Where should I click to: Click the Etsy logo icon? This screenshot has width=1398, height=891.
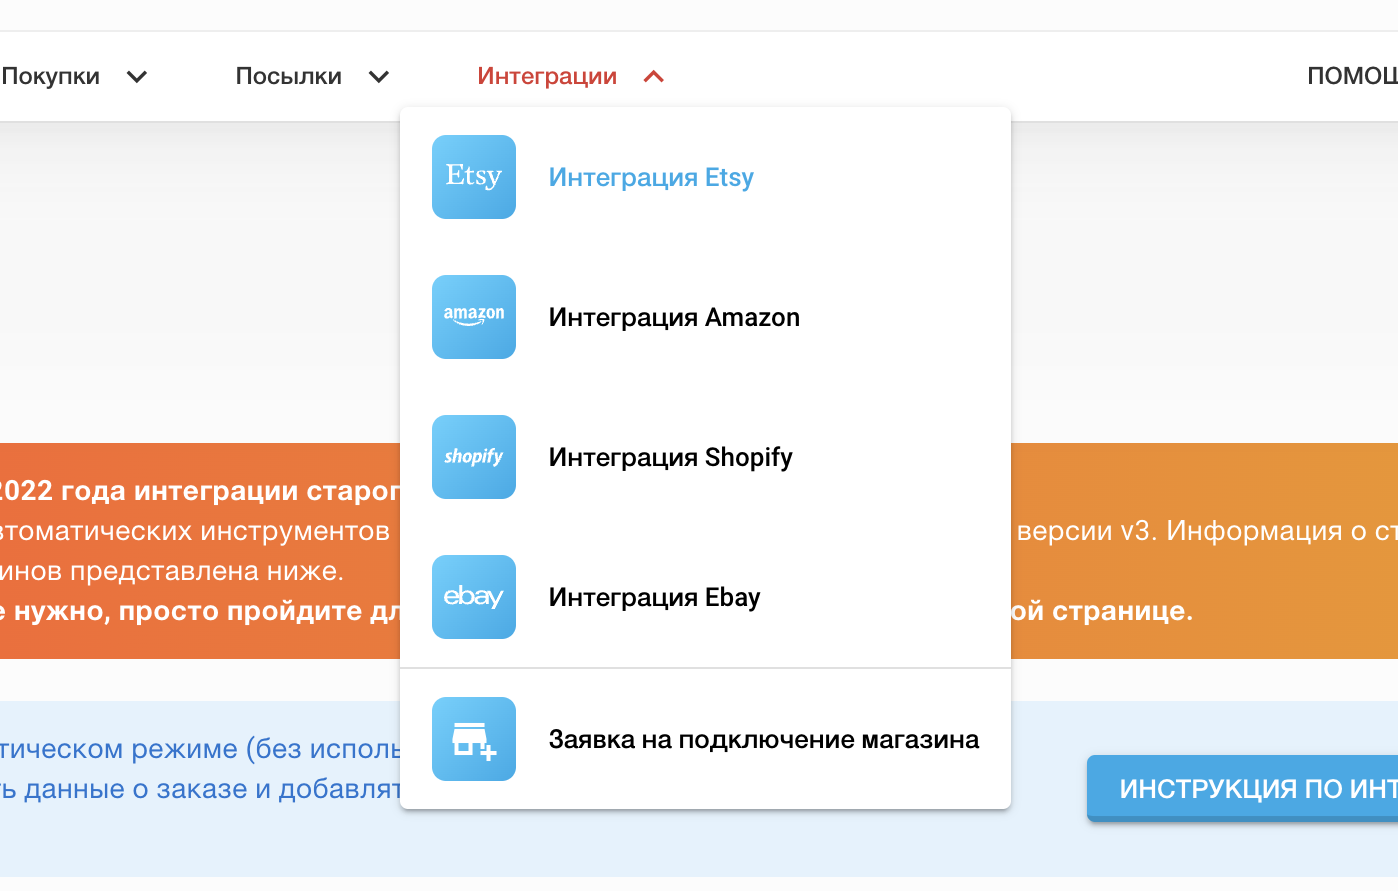click(x=474, y=177)
